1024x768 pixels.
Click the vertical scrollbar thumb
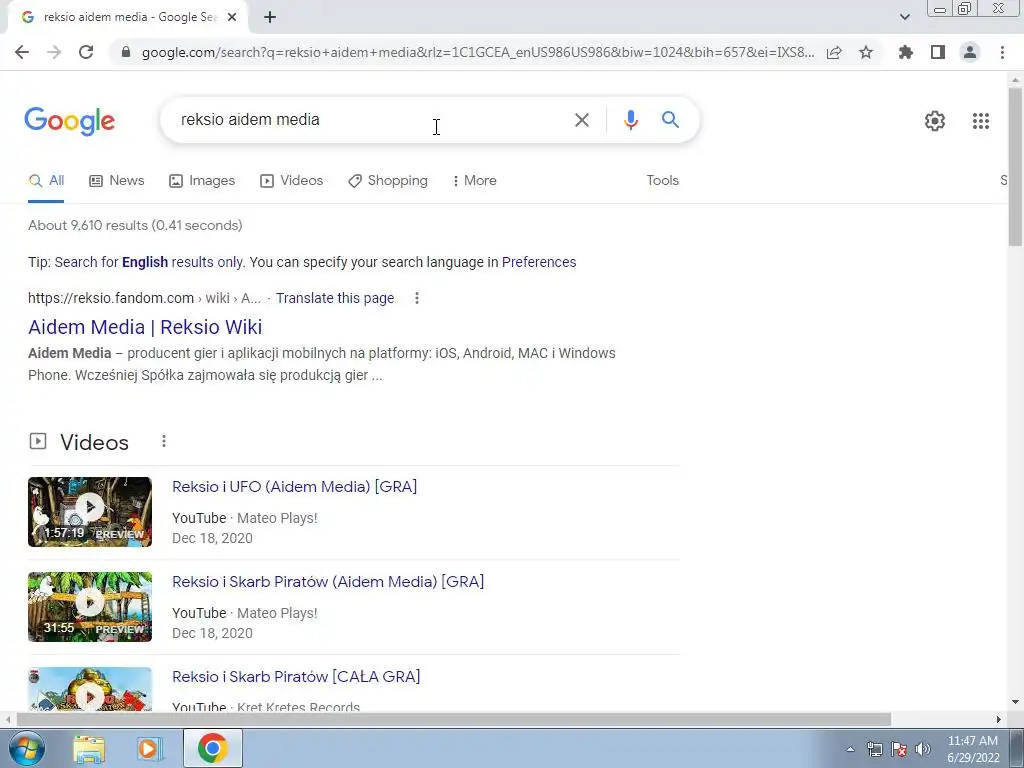click(1015, 167)
